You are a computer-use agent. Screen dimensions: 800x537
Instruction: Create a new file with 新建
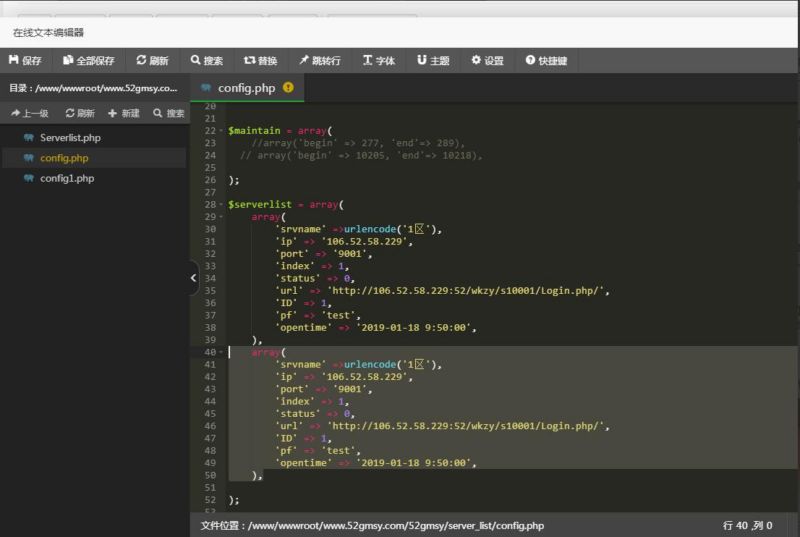pos(123,113)
